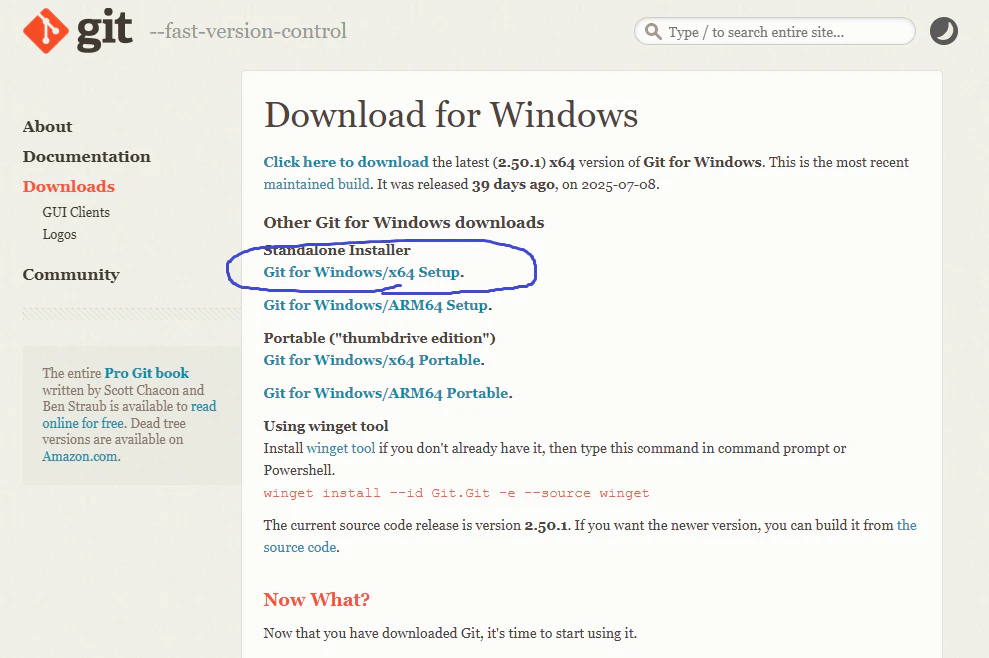This screenshot has width=989, height=658.
Task: Go to the Downloads section
Action: (69, 186)
